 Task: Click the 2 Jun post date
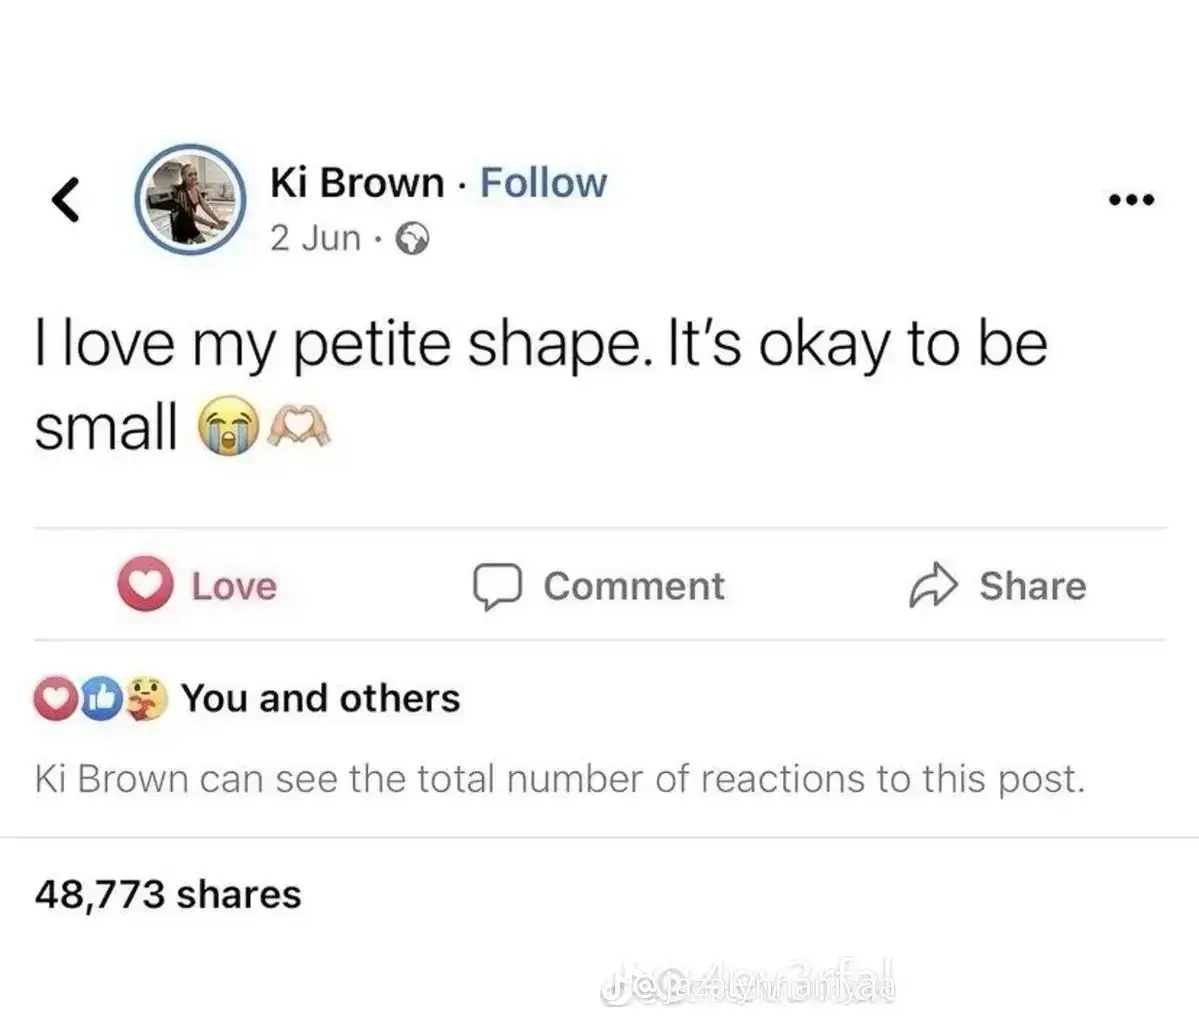pos(315,239)
